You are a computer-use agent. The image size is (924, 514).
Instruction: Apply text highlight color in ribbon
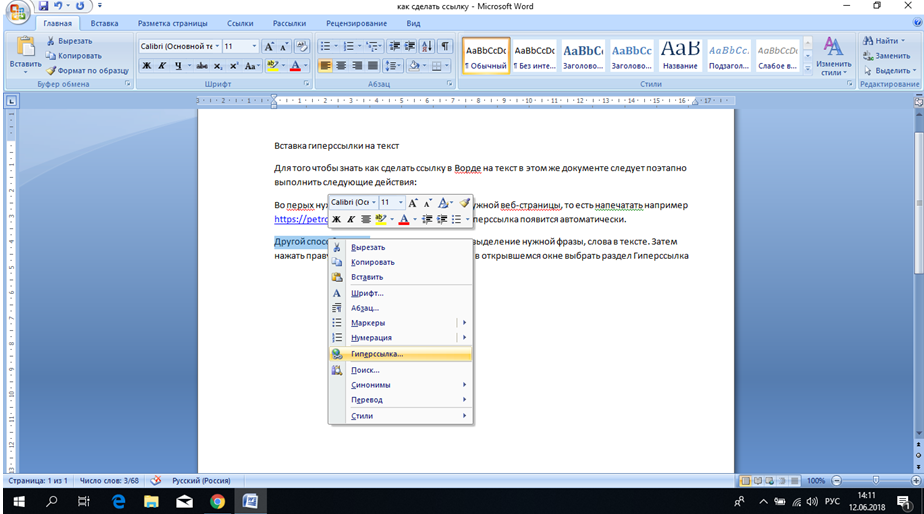coord(272,65)
